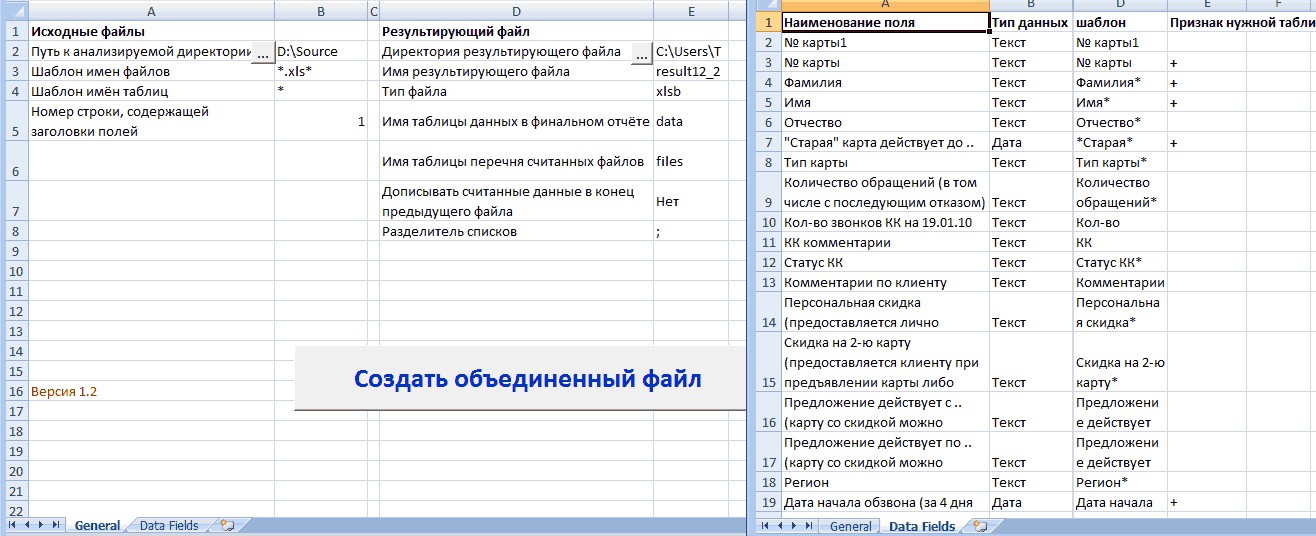Click the *Старая* template cell
This screenshot has width=1316, height=536.
(1120, 142)
